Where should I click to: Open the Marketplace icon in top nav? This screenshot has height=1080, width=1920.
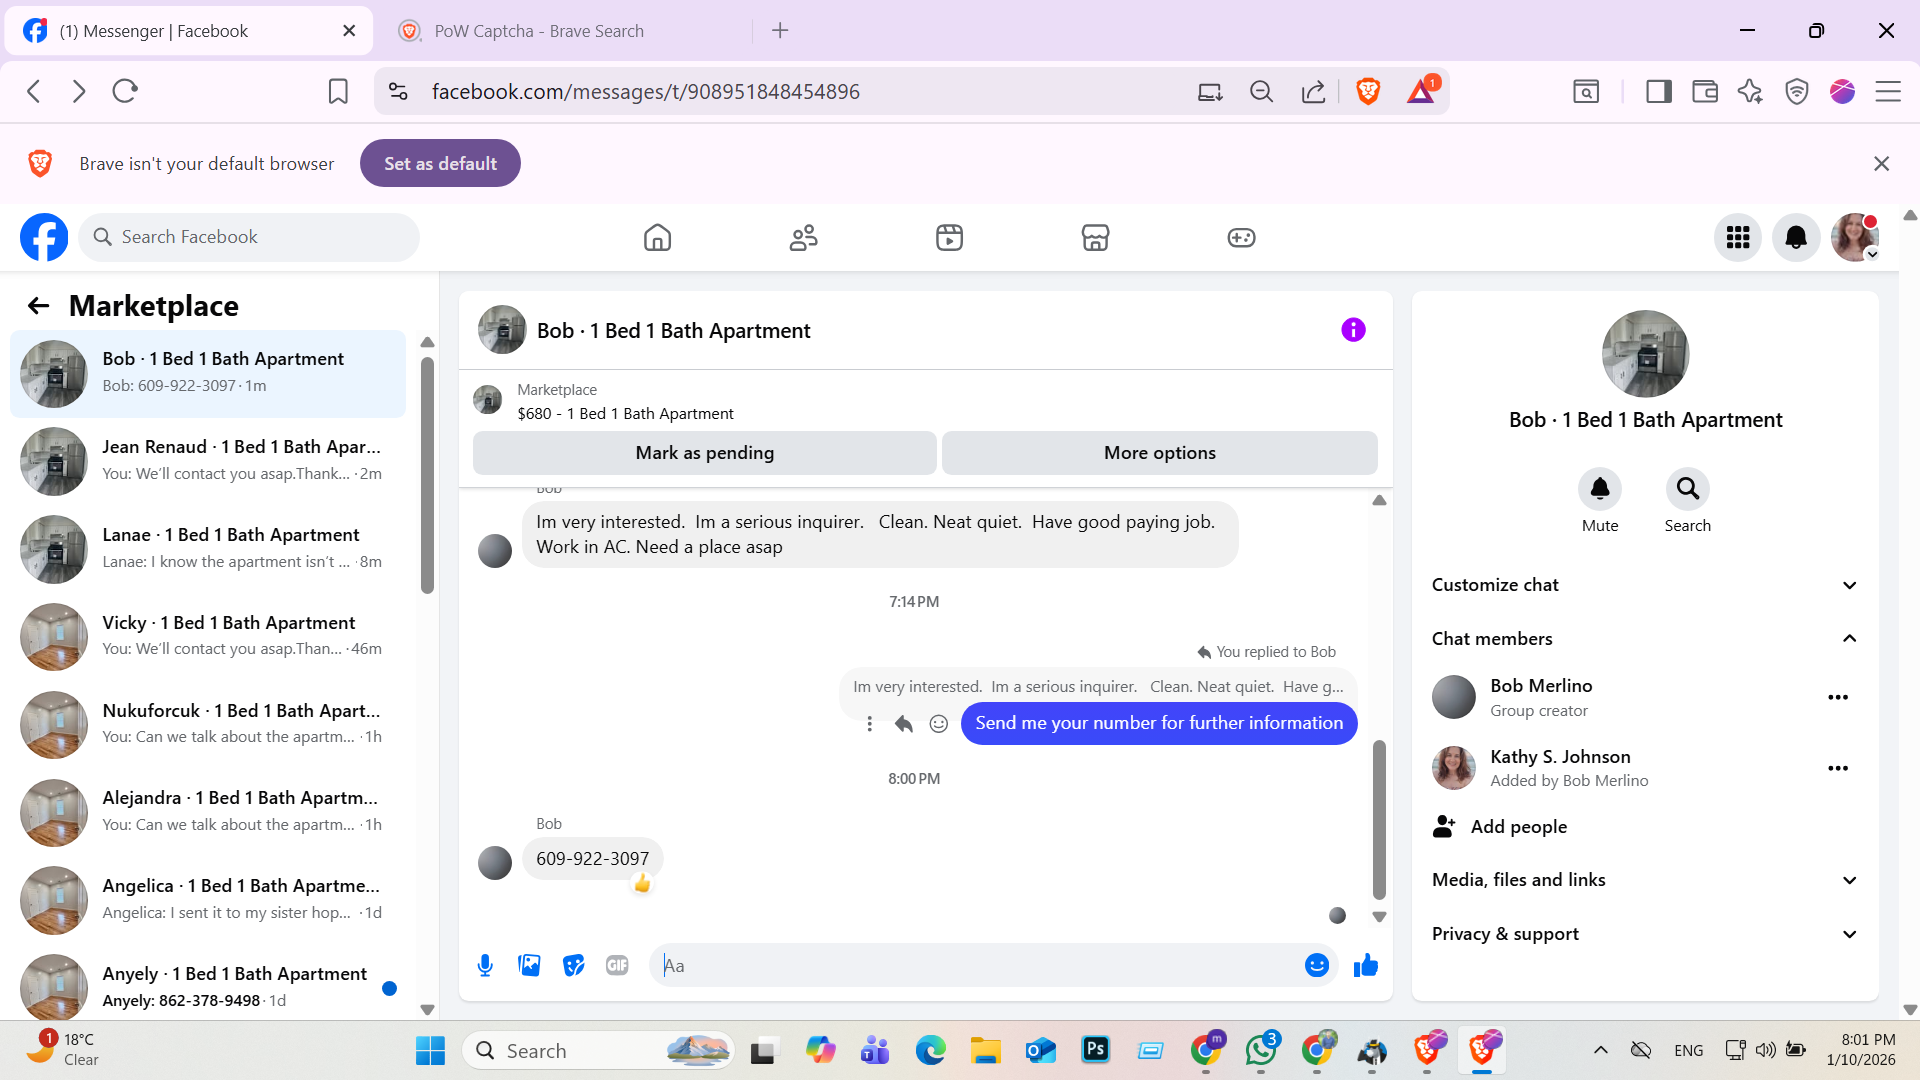tap(1095, 238)
